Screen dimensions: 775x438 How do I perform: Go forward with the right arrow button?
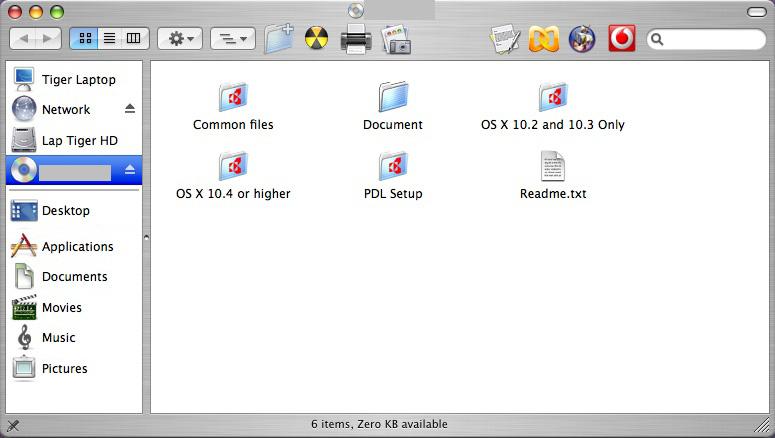click(48, 39)
